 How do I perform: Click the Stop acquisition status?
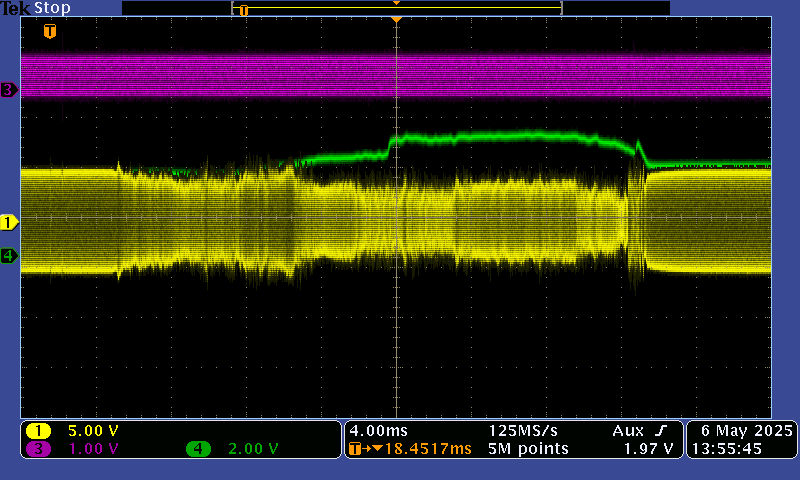[x=53, y=8]
